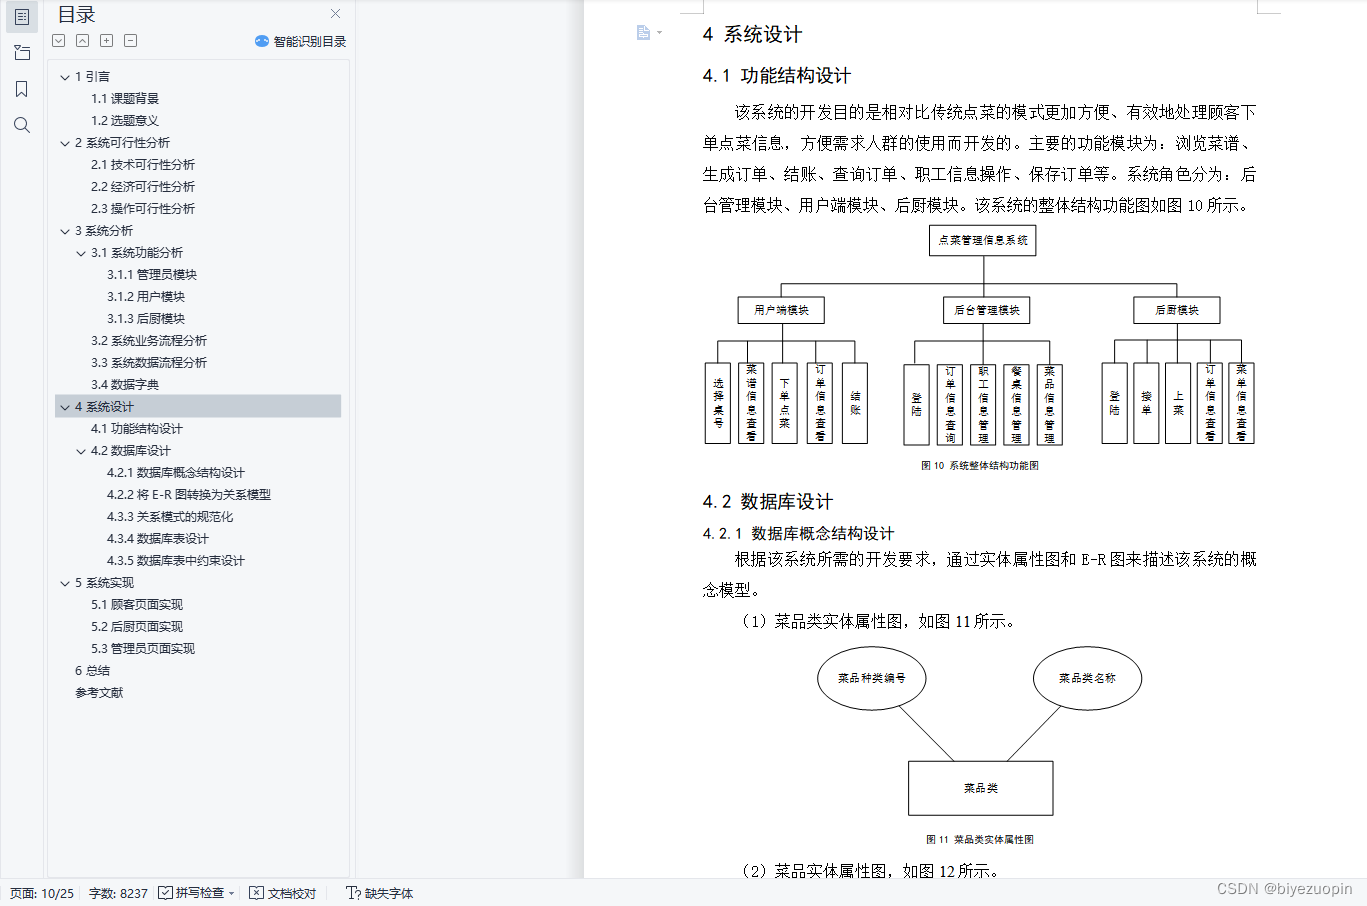Select 3.1.3 后厨模块 in outline
The height and width of the screenshot is (906, 1367).
pos(146,319)
